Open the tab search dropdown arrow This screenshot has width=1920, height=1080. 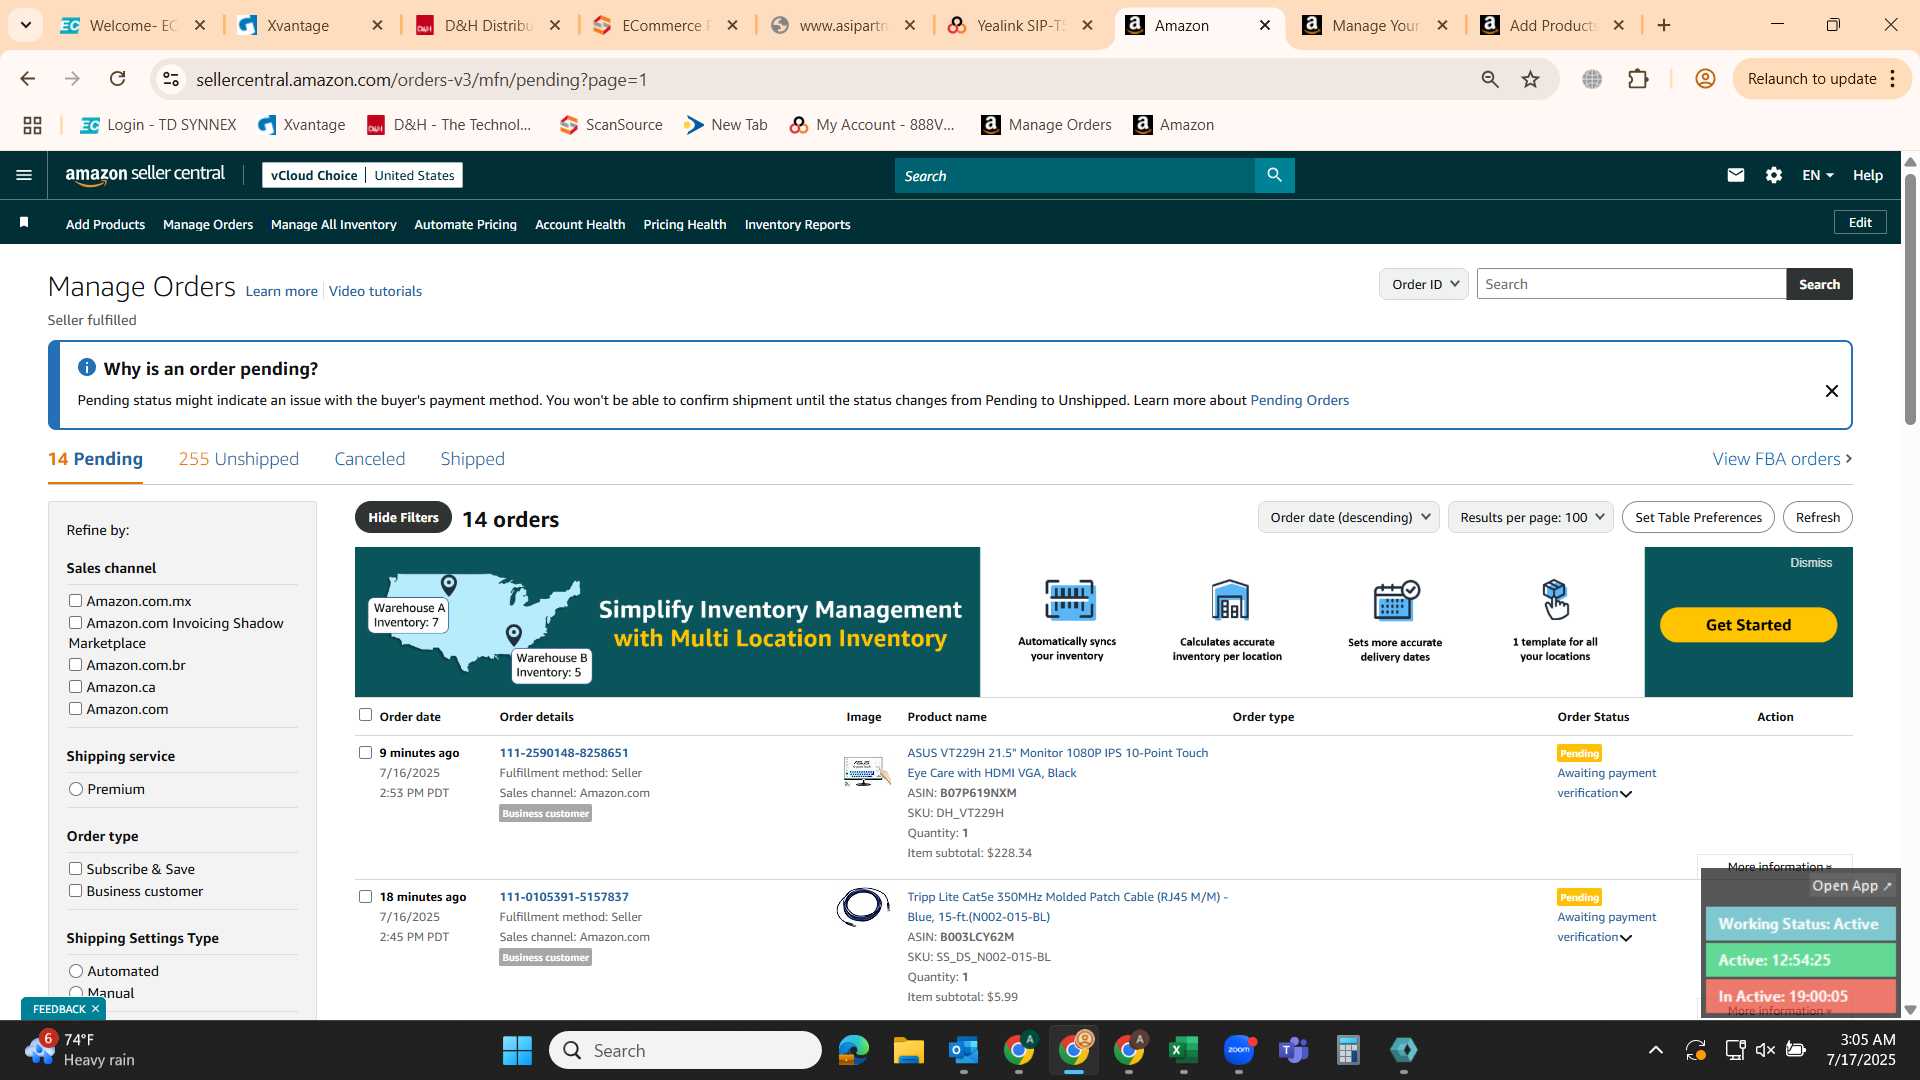pos(25,25)
